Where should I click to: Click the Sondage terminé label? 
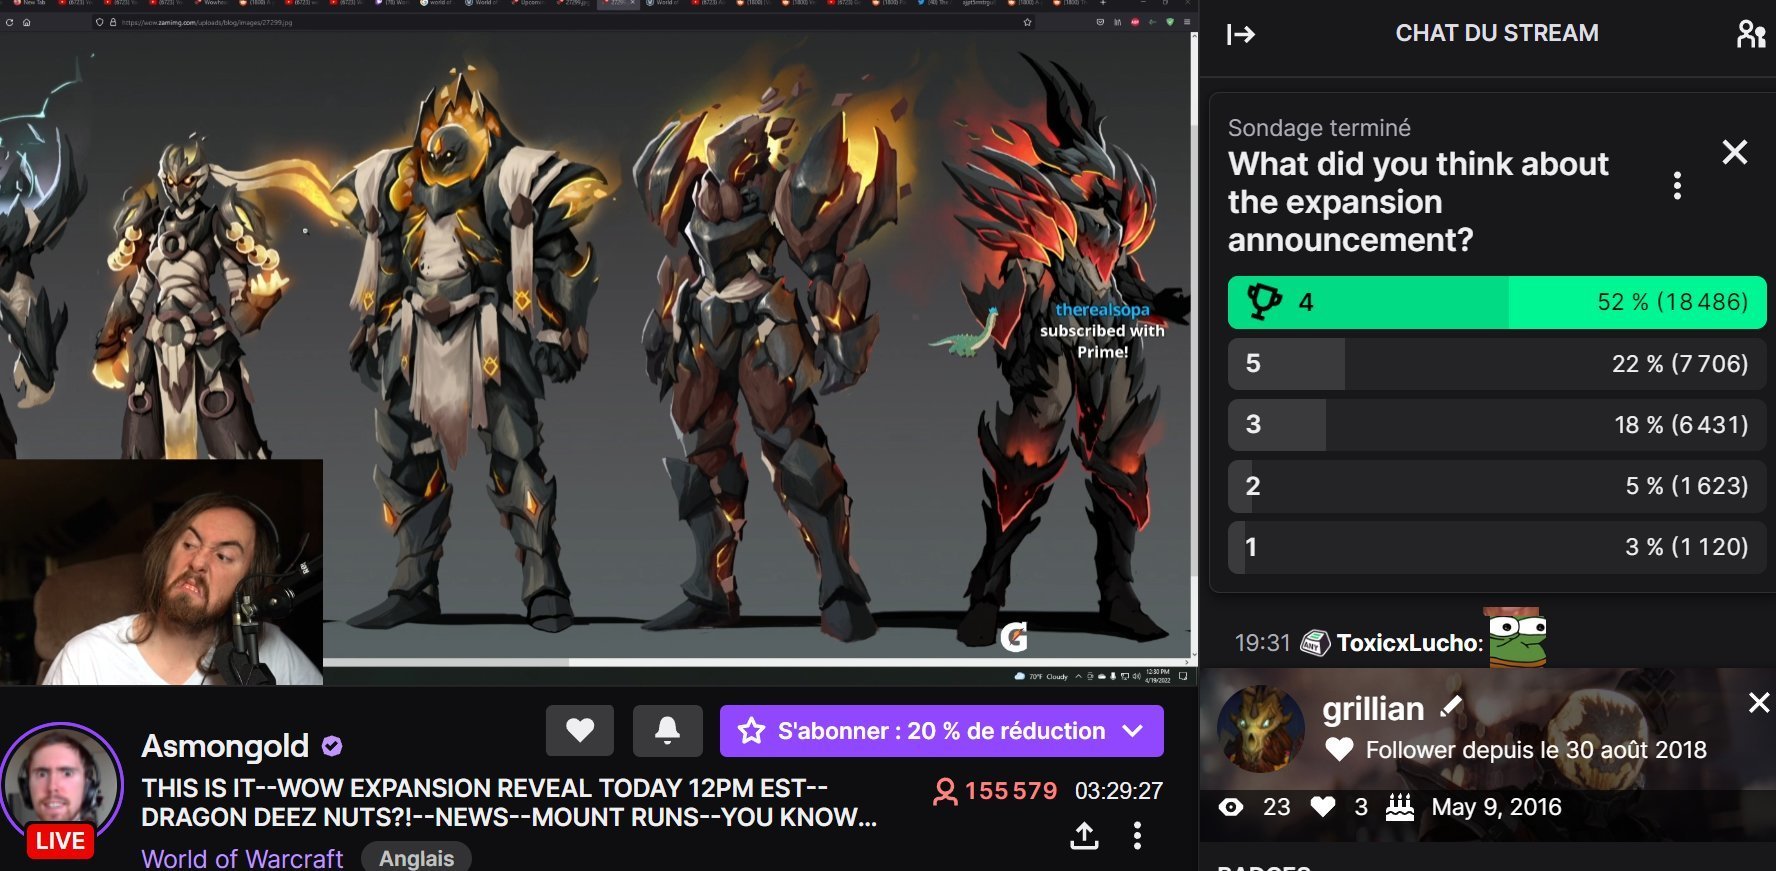(1319, 128)
